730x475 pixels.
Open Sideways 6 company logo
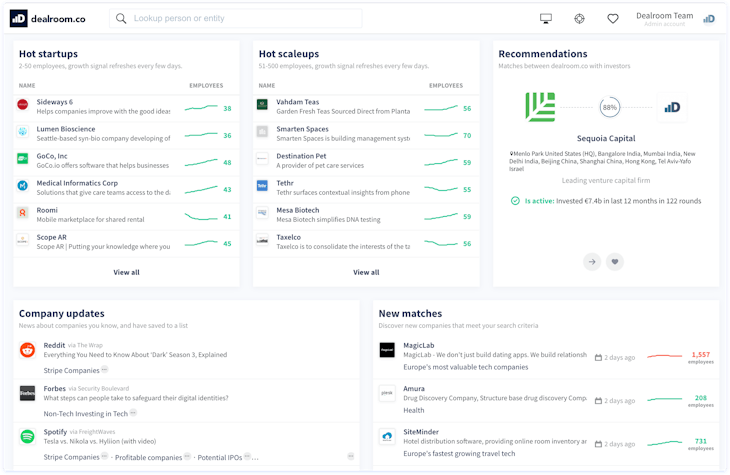point(23,104)
